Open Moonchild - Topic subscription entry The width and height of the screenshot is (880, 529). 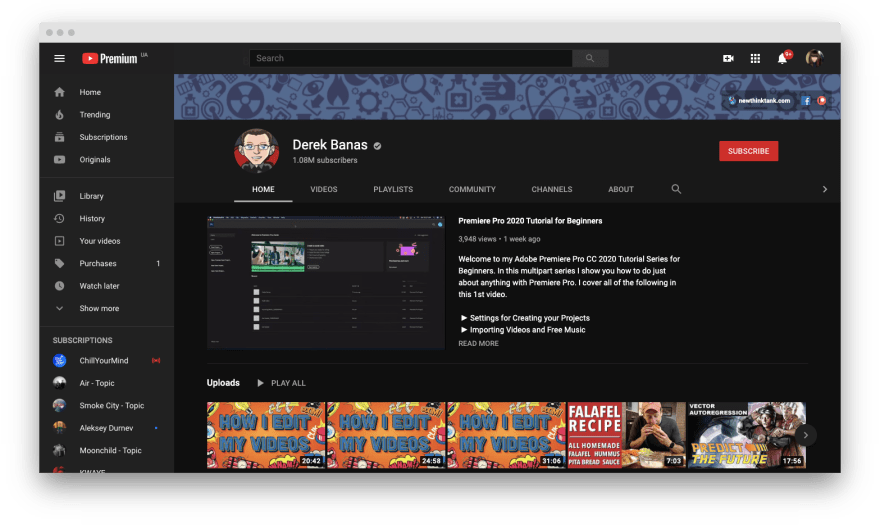(x=107, y=450)
